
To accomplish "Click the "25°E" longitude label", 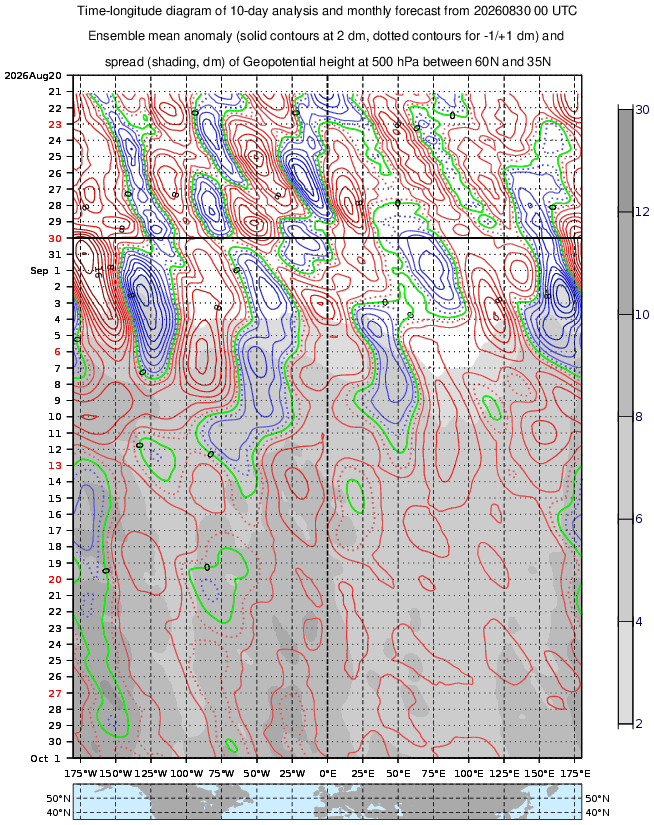I will pyautogui.click(x=363, y=773).
